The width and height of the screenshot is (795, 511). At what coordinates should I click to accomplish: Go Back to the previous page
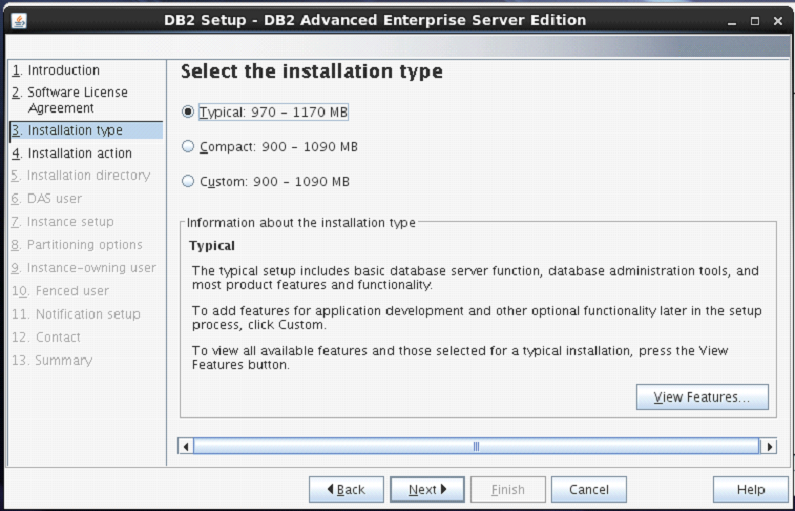(x=344, y=490)
